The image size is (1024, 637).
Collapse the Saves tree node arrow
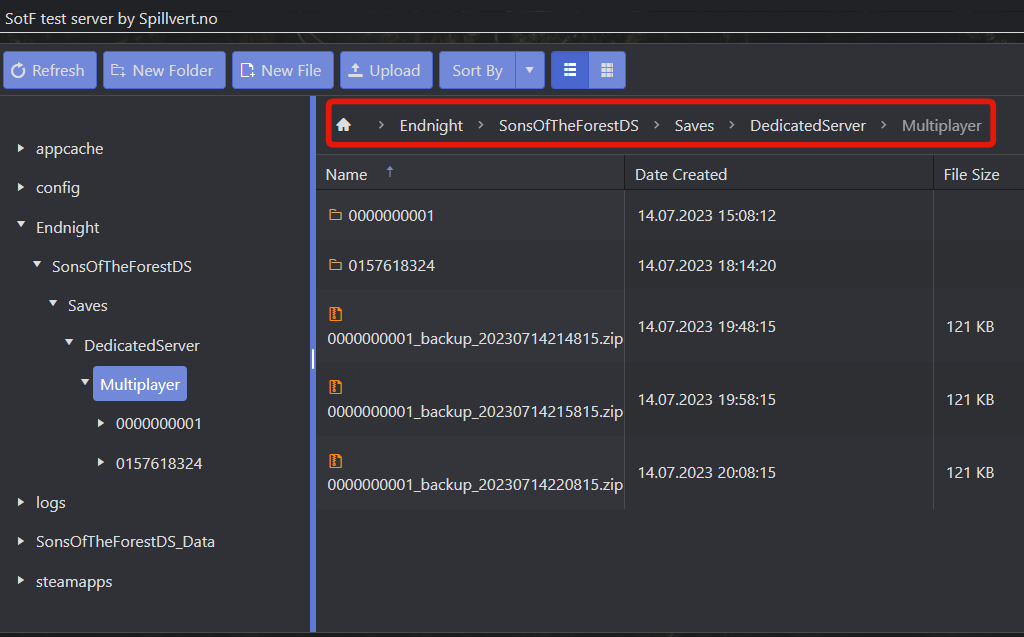[x=53, y=303]
